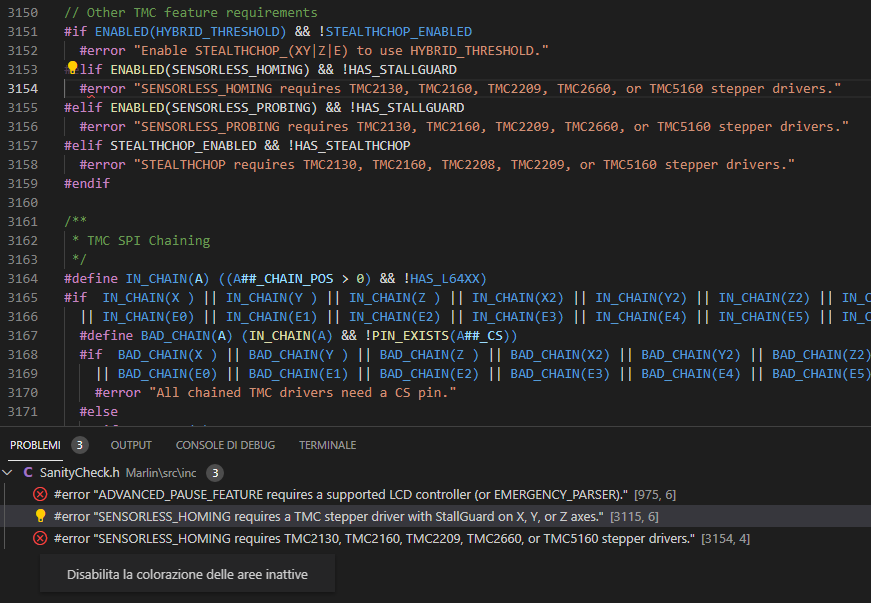Open the OUTPUT panel tab
The height and width of the screenshot is (603, 871).
click(x=131, y=445)
